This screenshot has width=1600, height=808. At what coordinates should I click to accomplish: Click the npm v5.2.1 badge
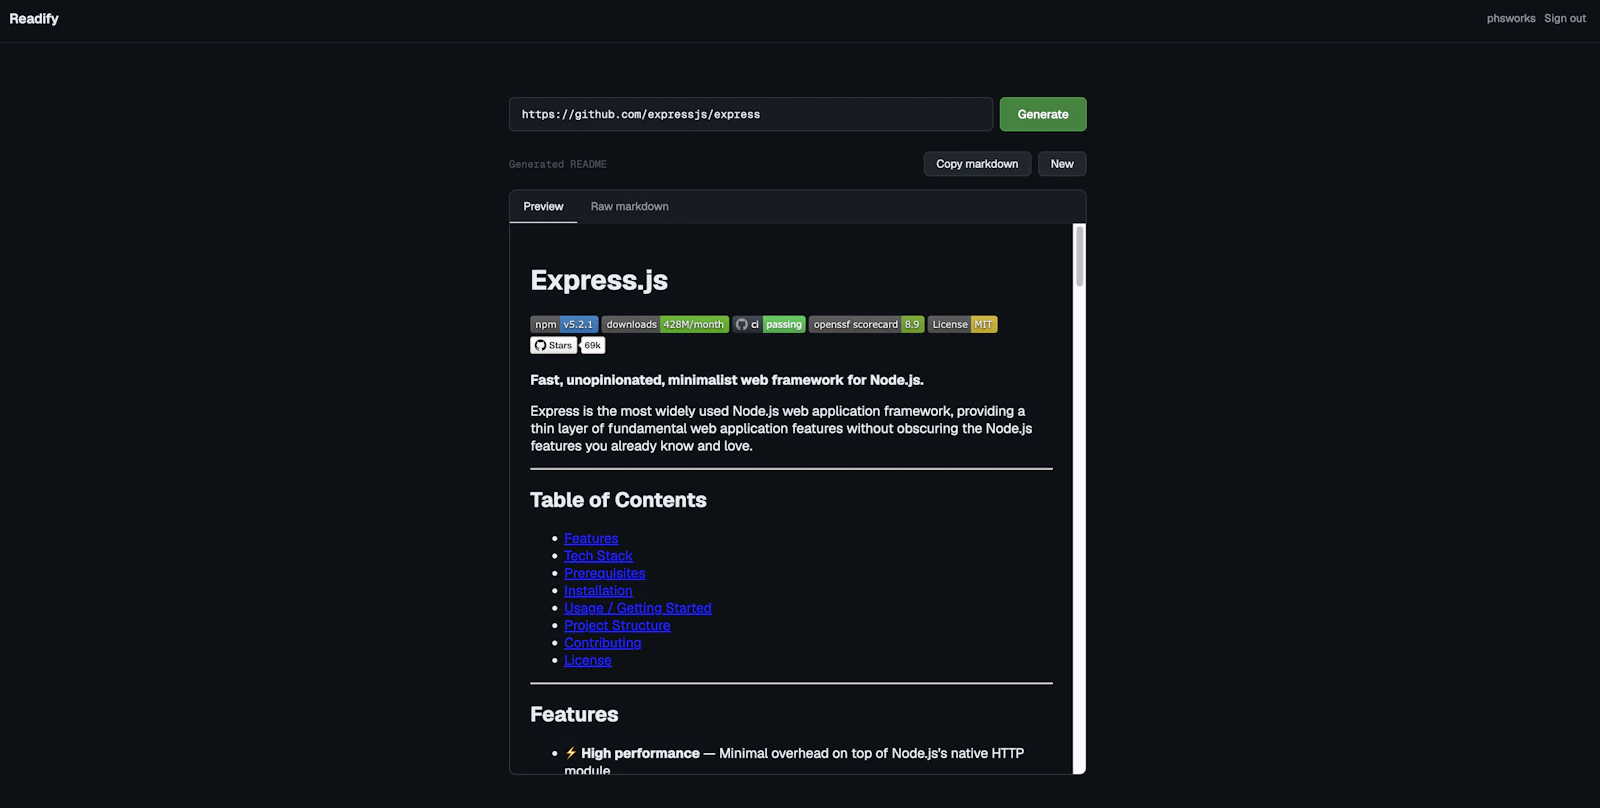(564, 324)
